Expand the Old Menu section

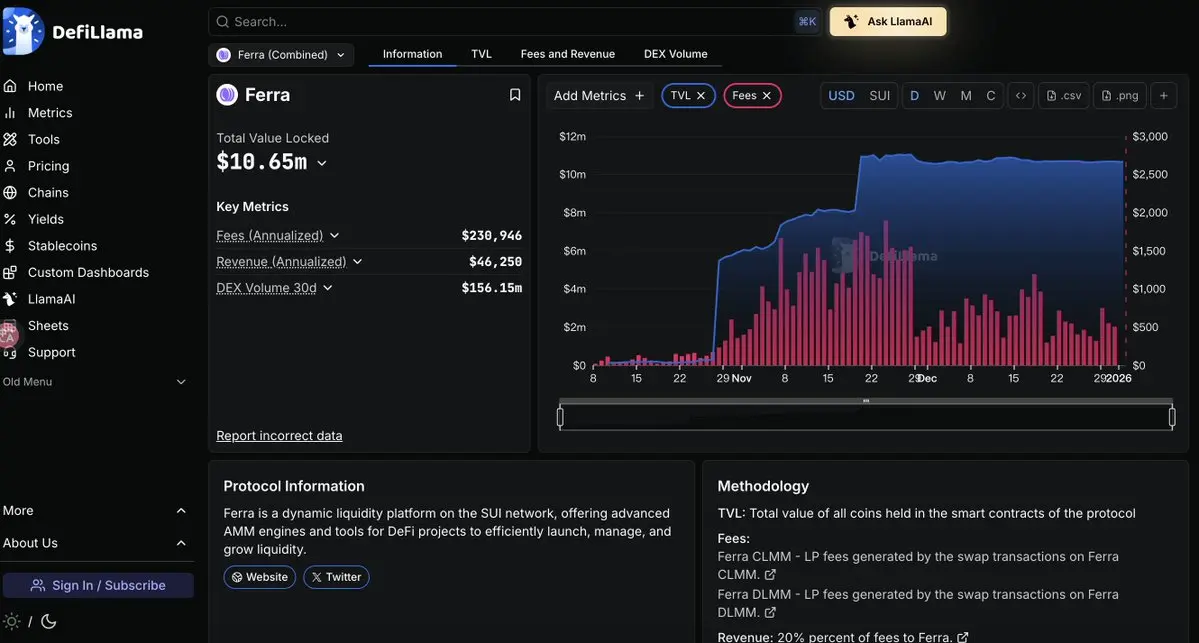coord(181,382)
